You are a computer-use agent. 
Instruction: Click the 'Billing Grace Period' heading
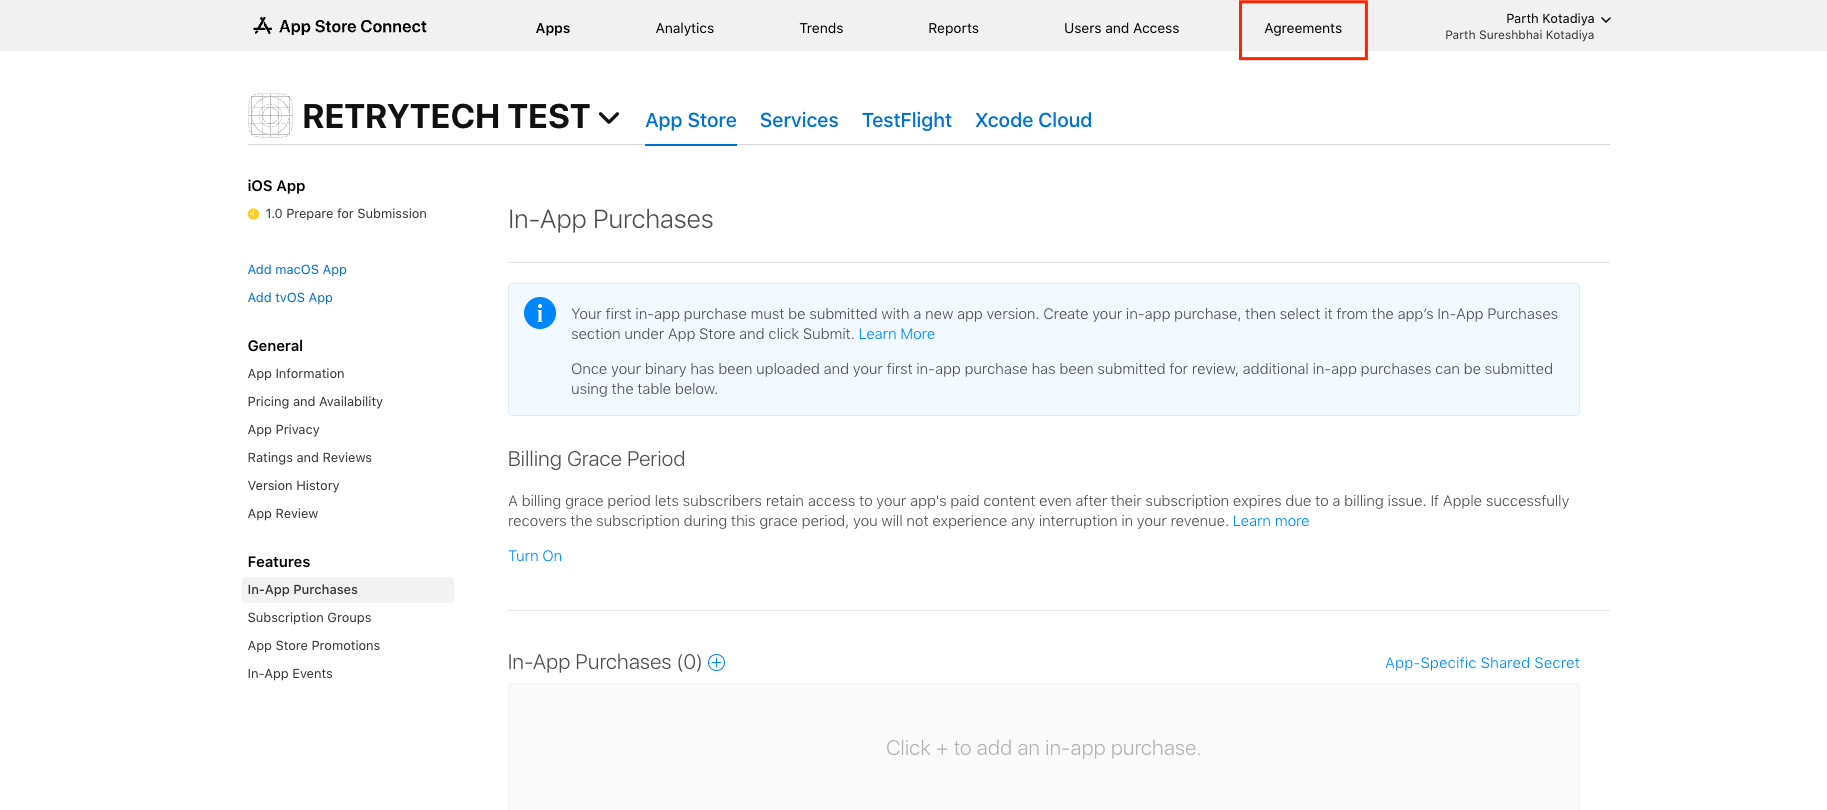[597, 459]
